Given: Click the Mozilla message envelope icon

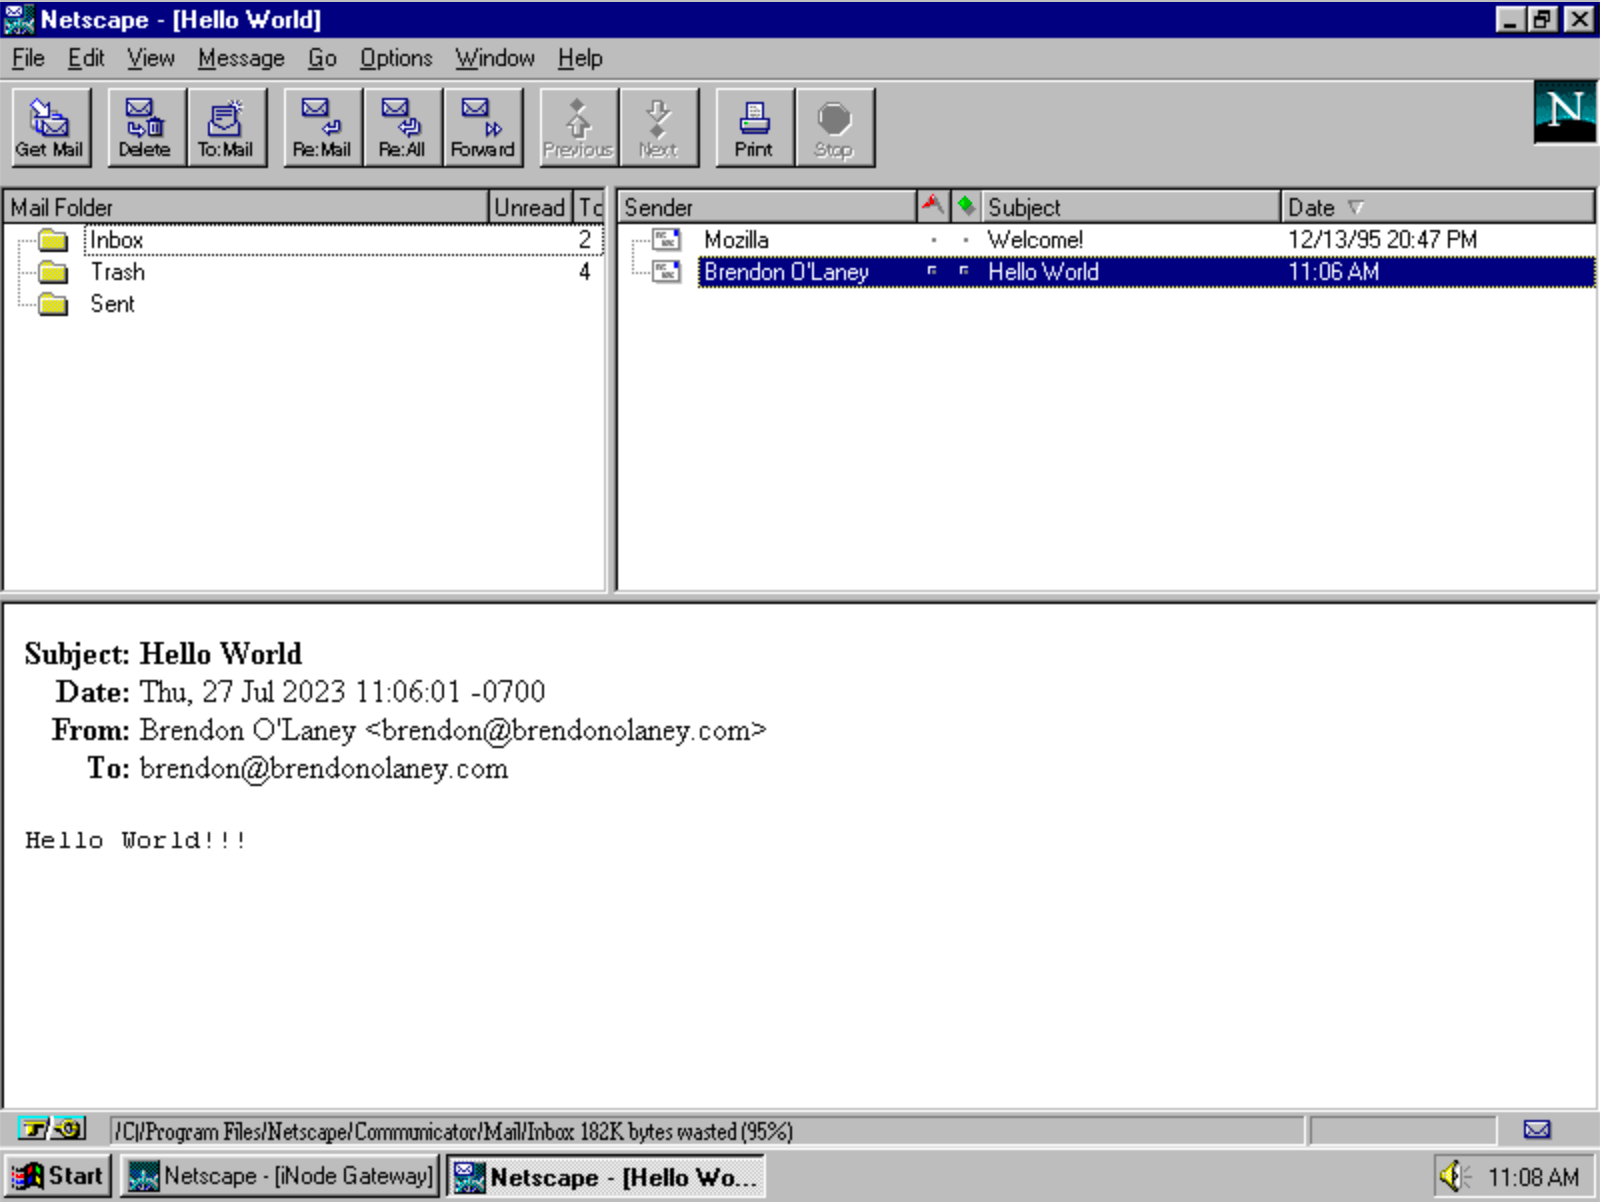Looking at the screenshot, I should [x=666, y=239].
